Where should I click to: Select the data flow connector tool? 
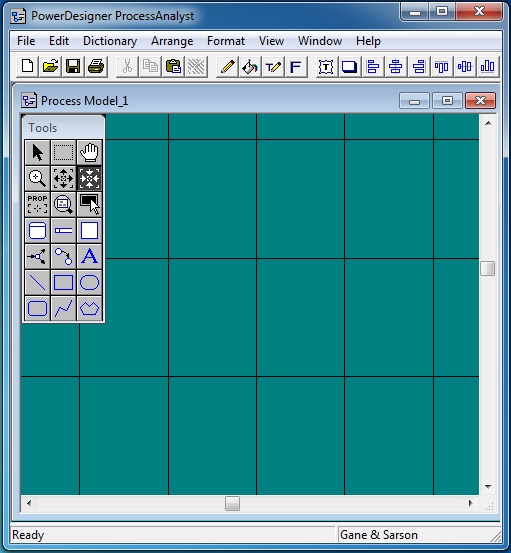pos(63,256)
